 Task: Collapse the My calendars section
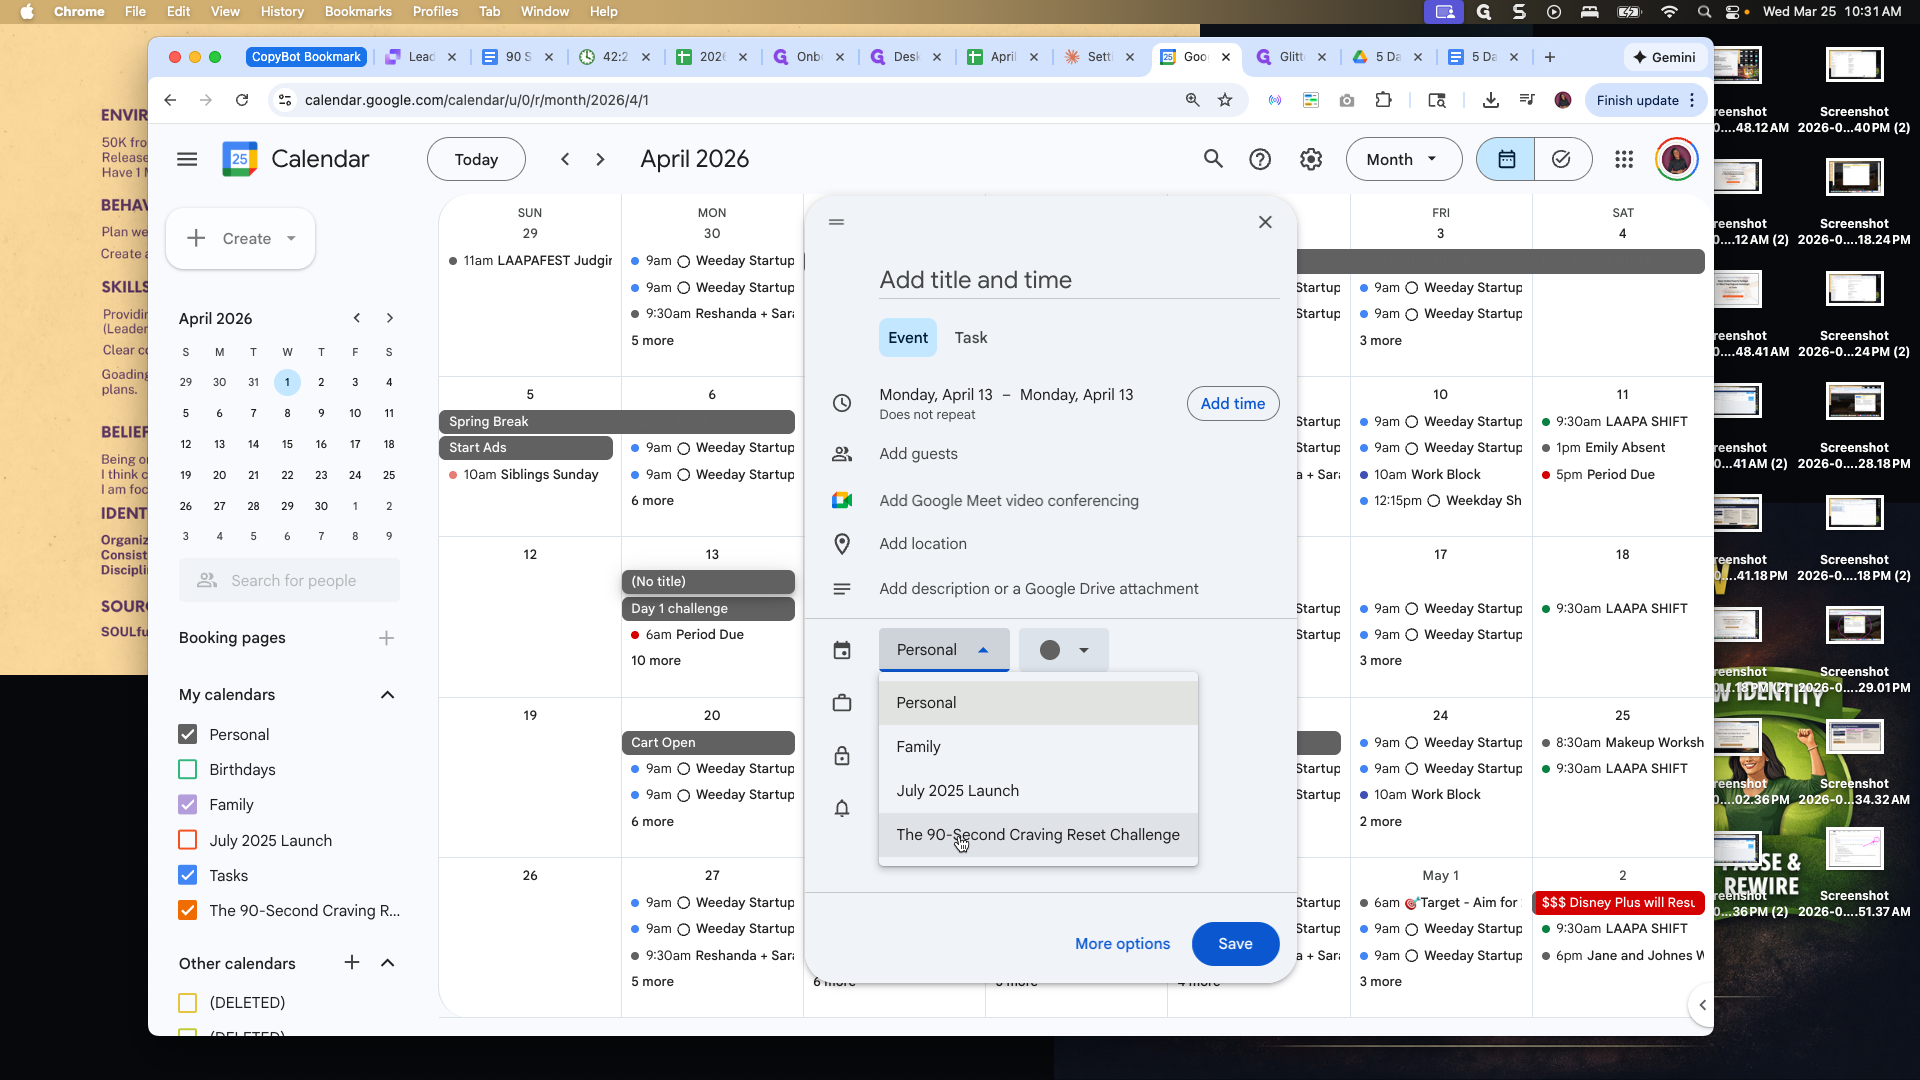point(388,695)
